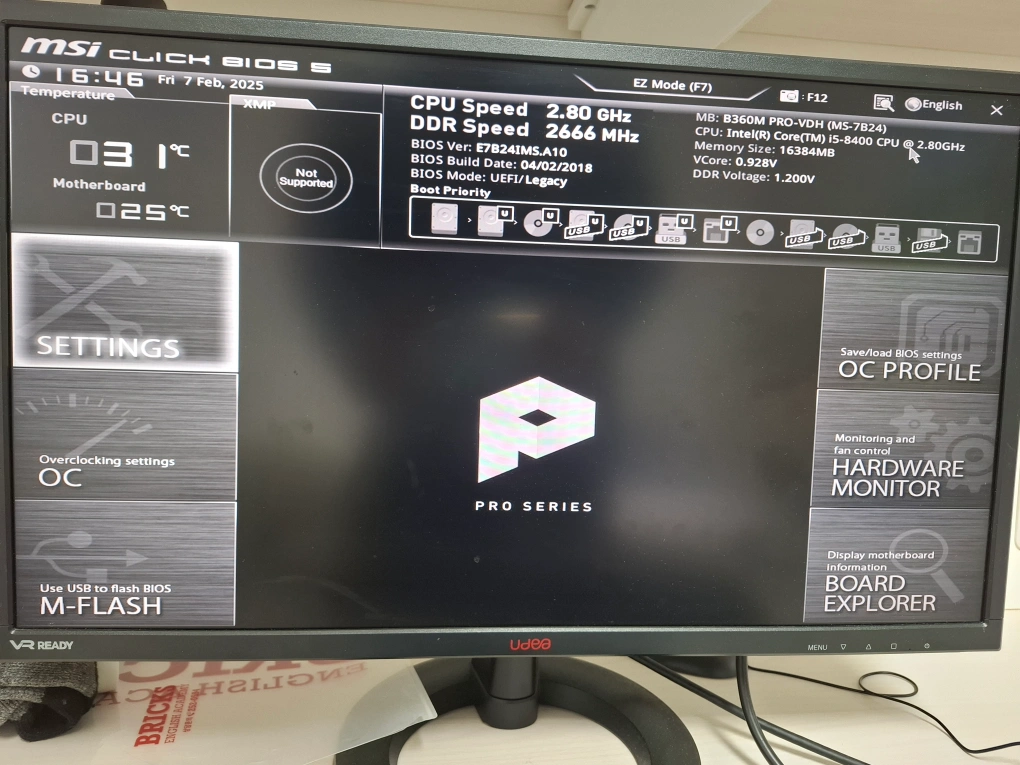Change the language from English

[x=933, y=105]
